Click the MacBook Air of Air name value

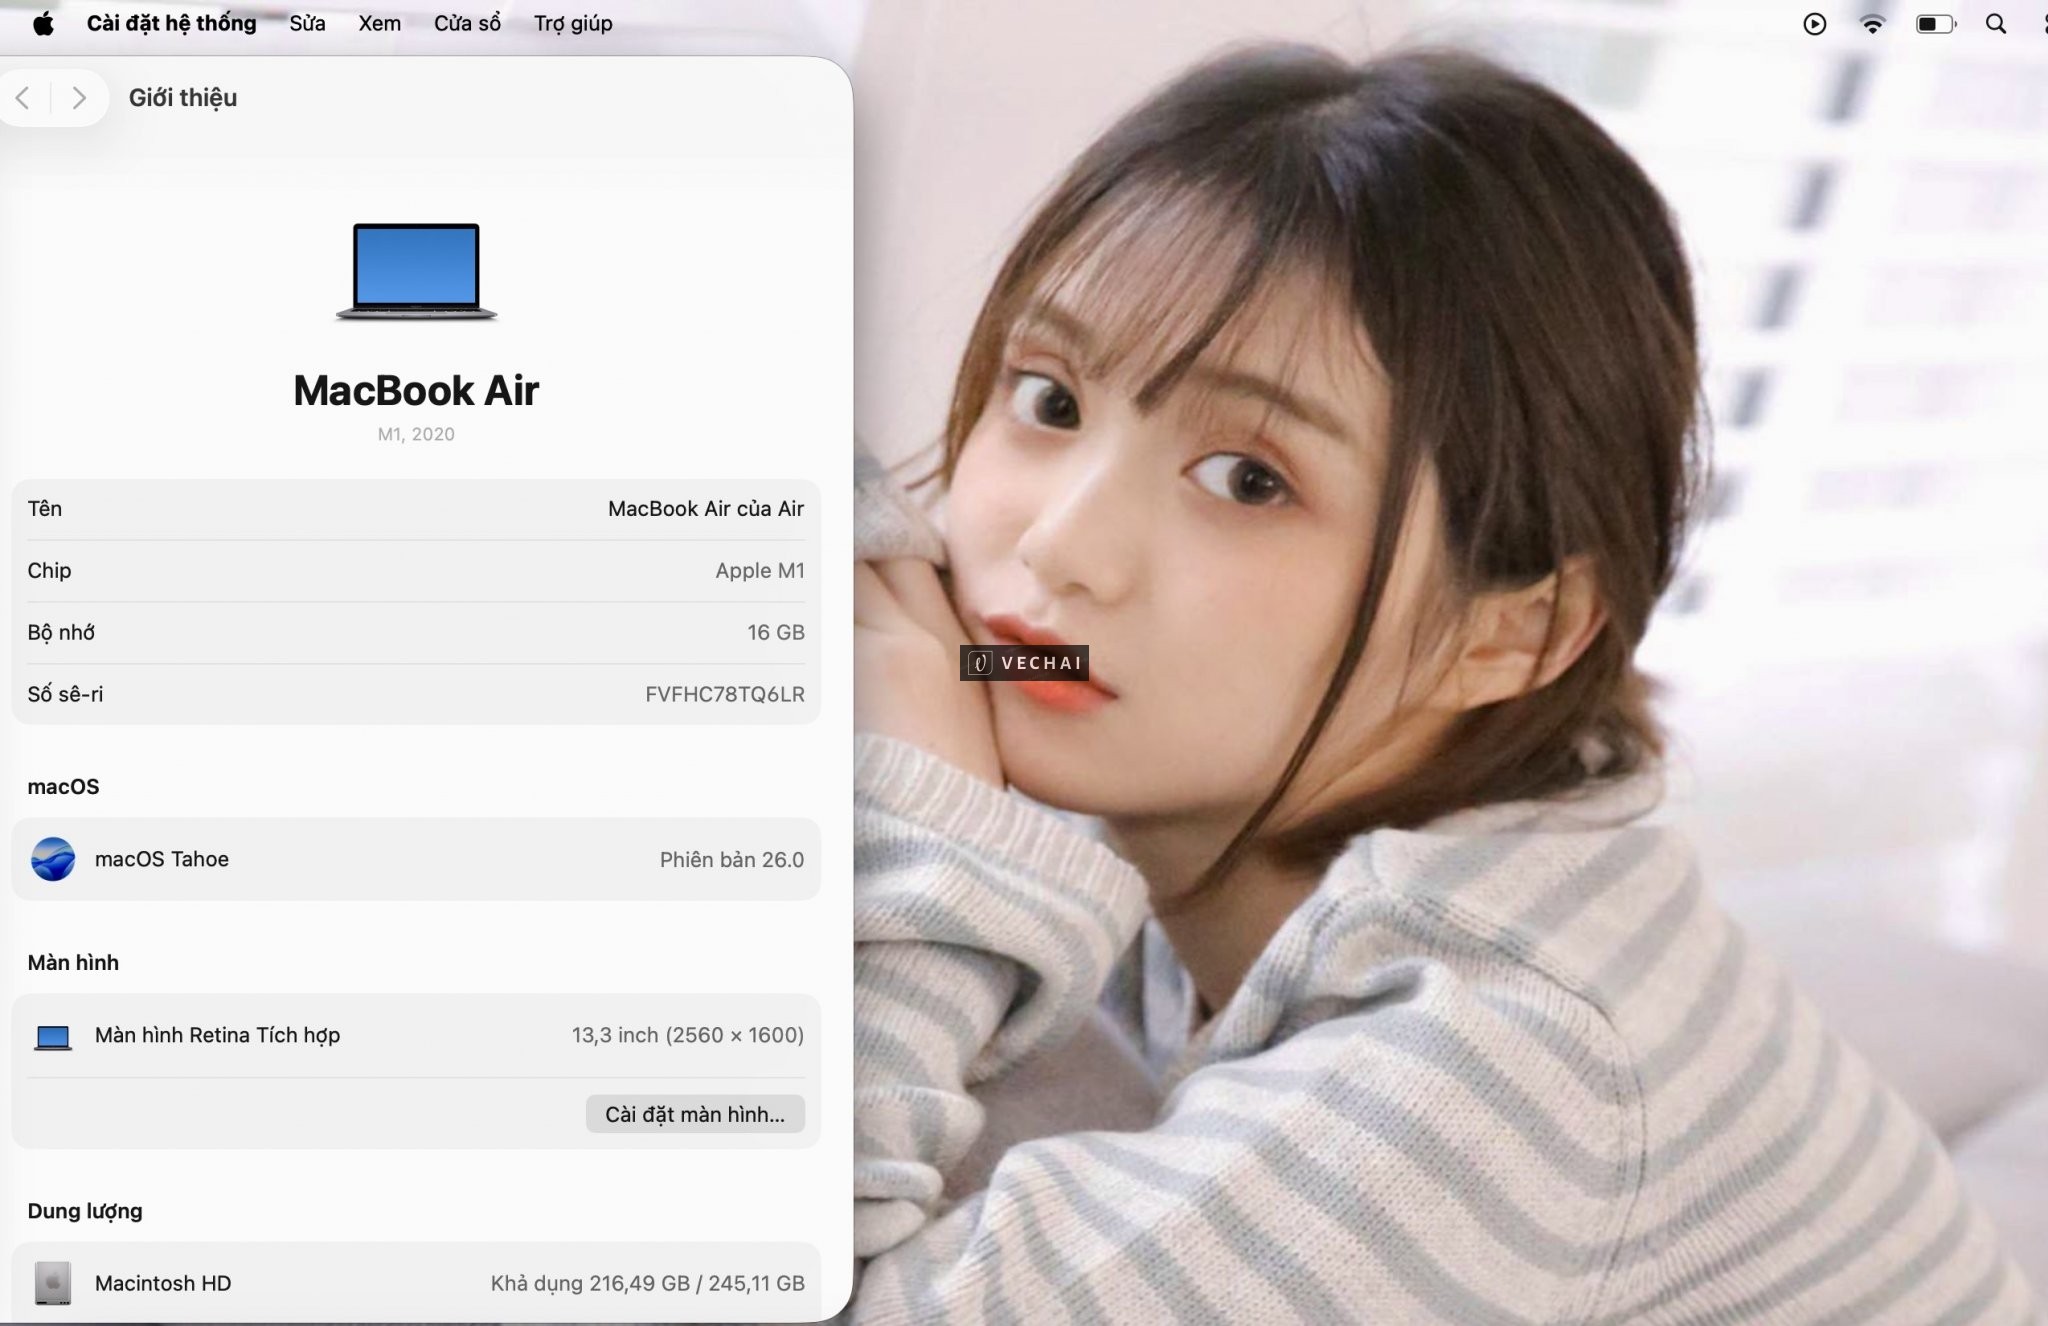[x=706, y=509]
